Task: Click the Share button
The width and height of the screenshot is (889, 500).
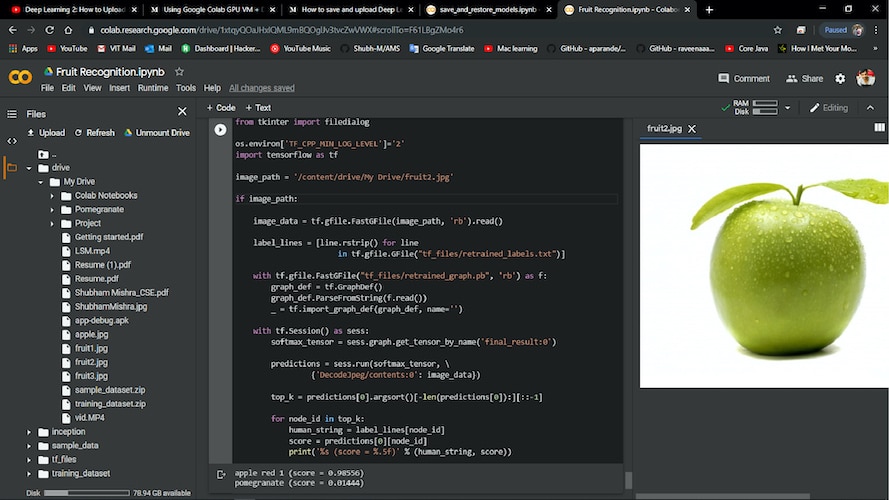Action: [x=805, y=78]
